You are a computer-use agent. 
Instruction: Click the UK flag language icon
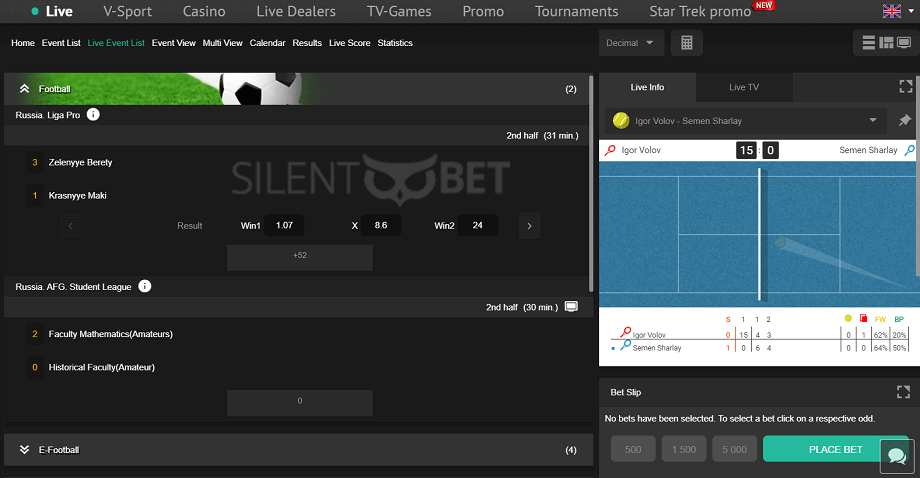[892, 11]
